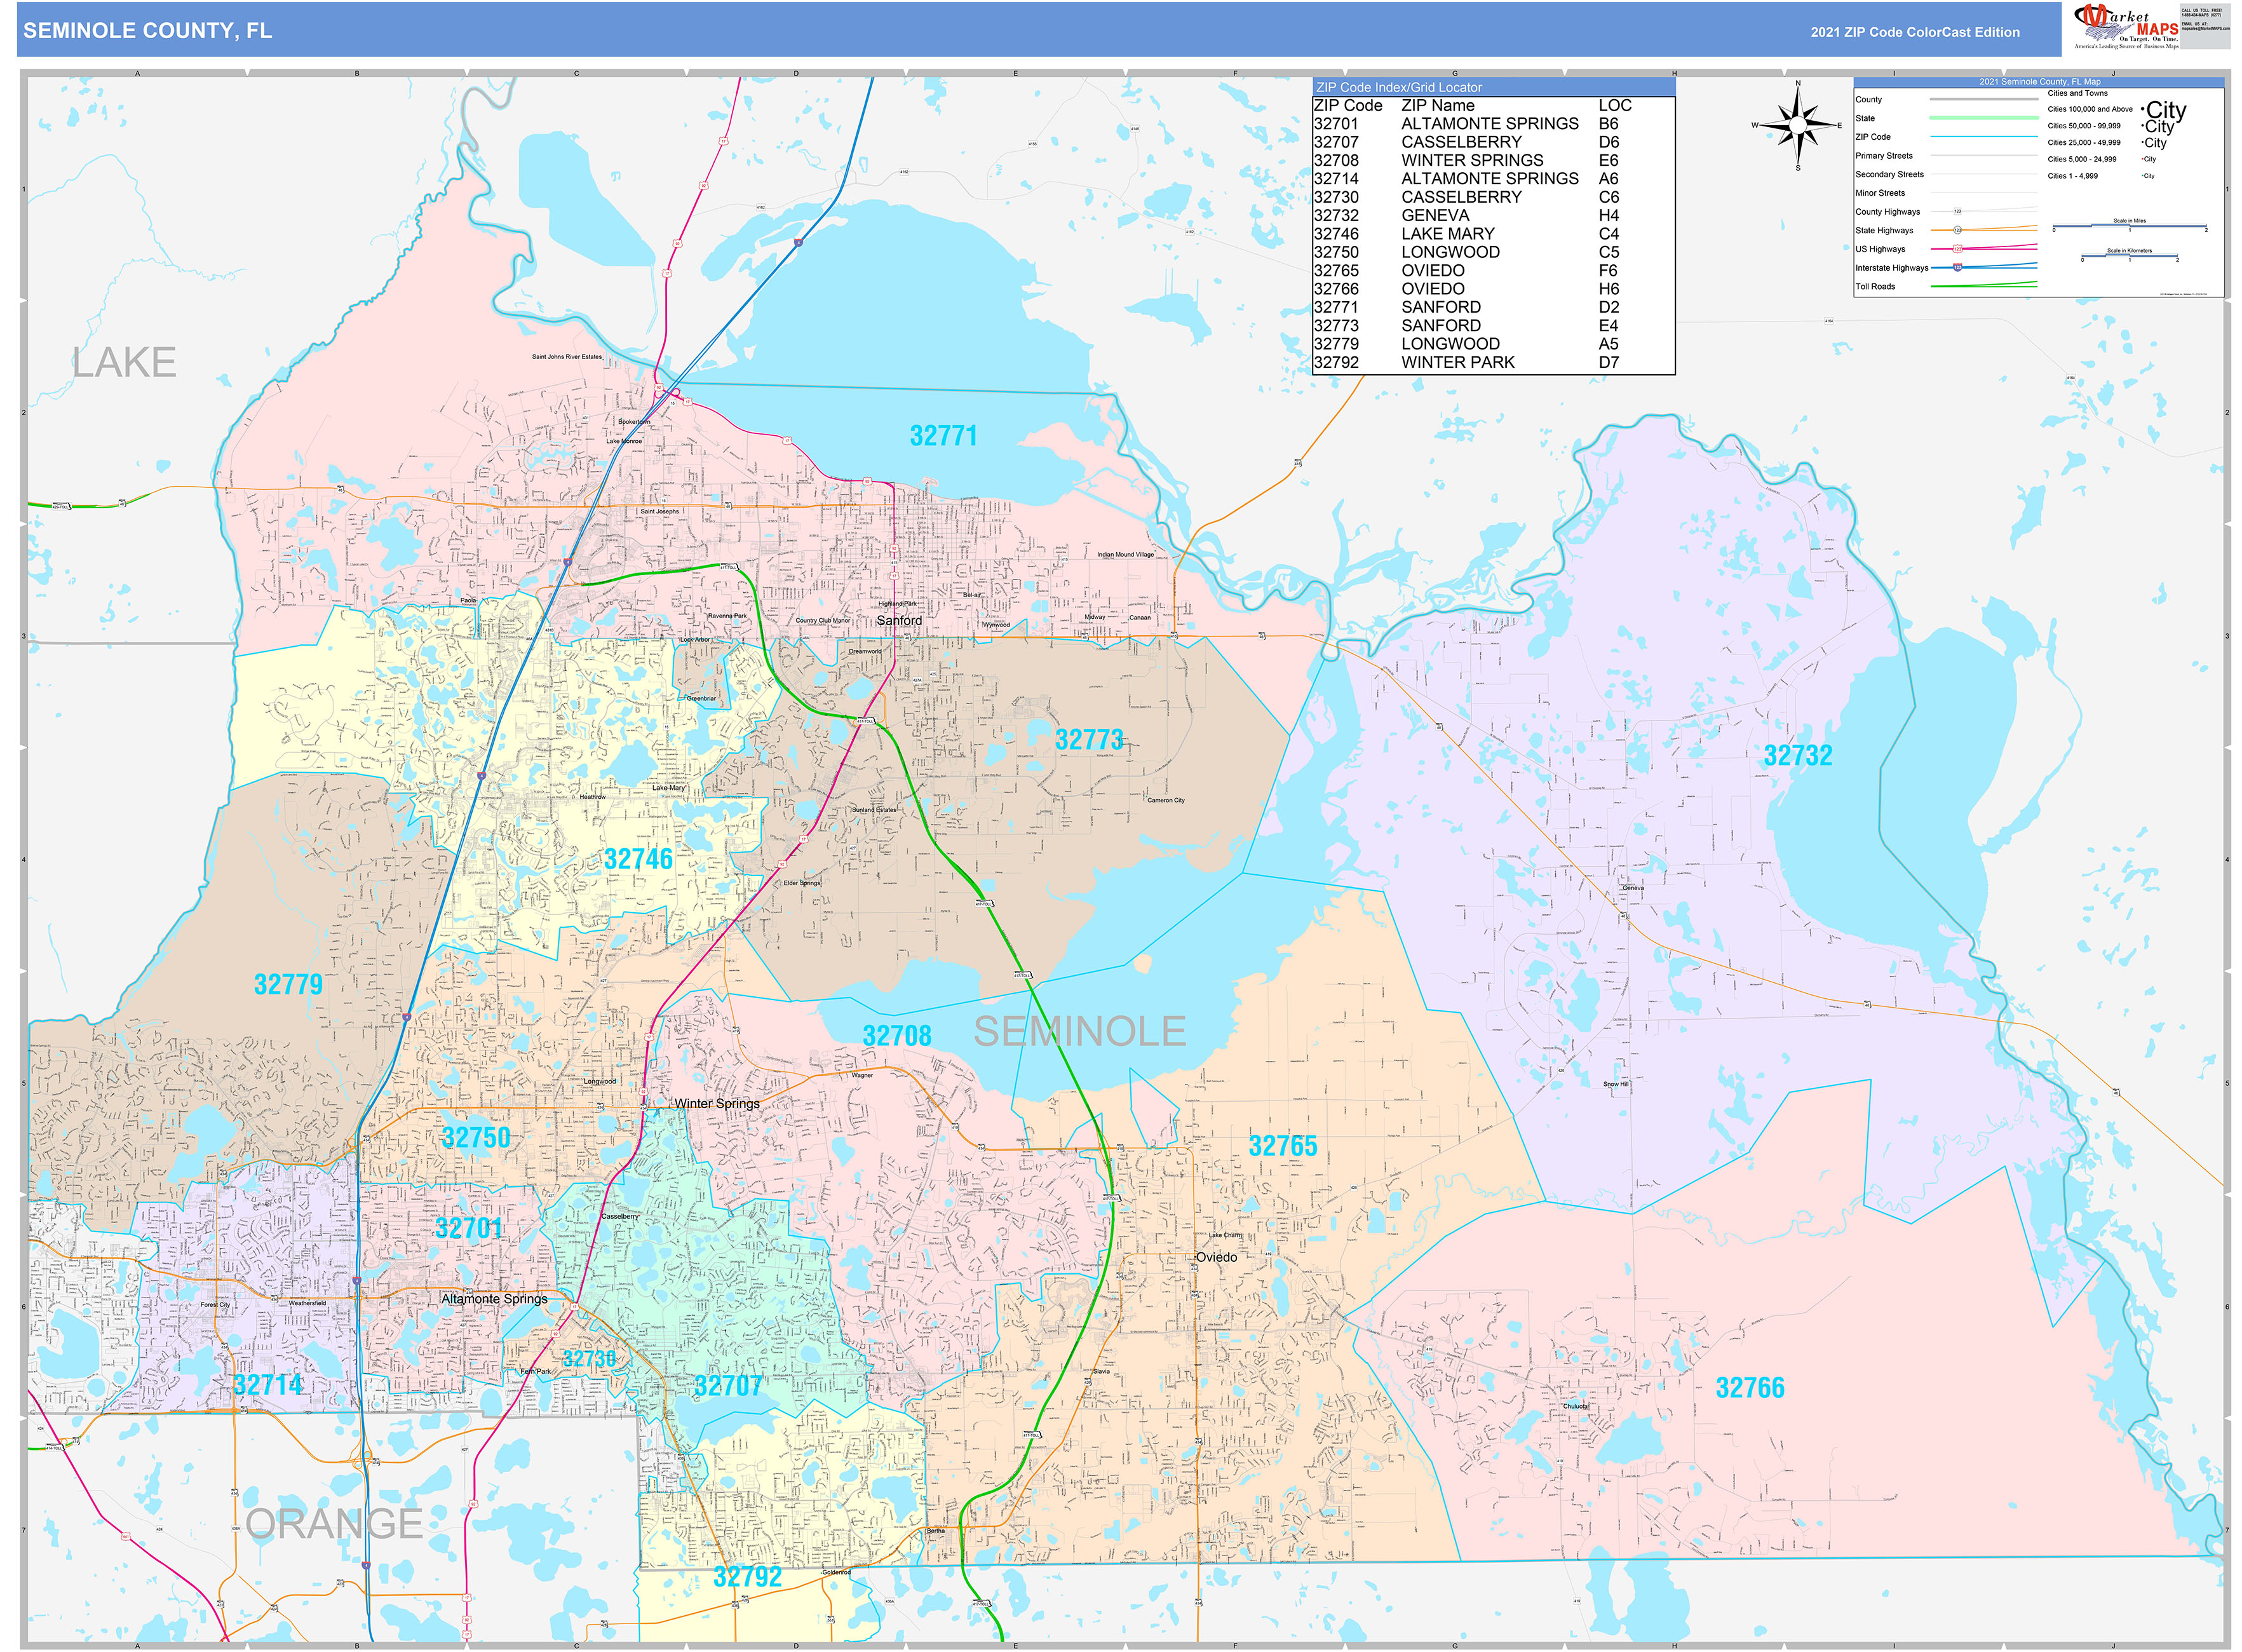
Task: Click the compass rose icon
Action: [1797, 125]
